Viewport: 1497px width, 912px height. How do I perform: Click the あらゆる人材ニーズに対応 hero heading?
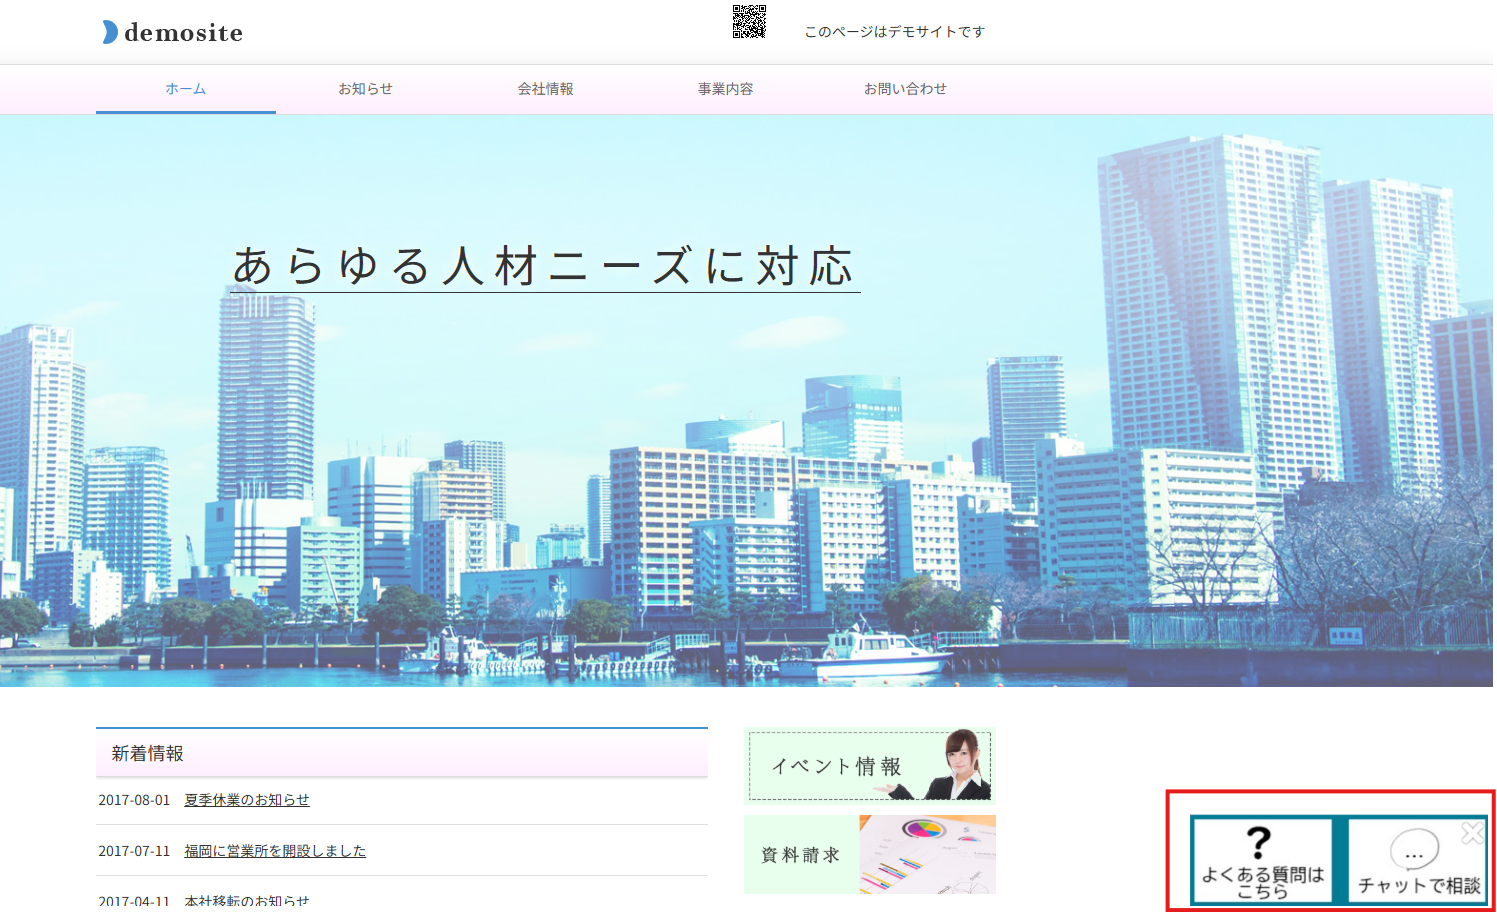[543, 267]
